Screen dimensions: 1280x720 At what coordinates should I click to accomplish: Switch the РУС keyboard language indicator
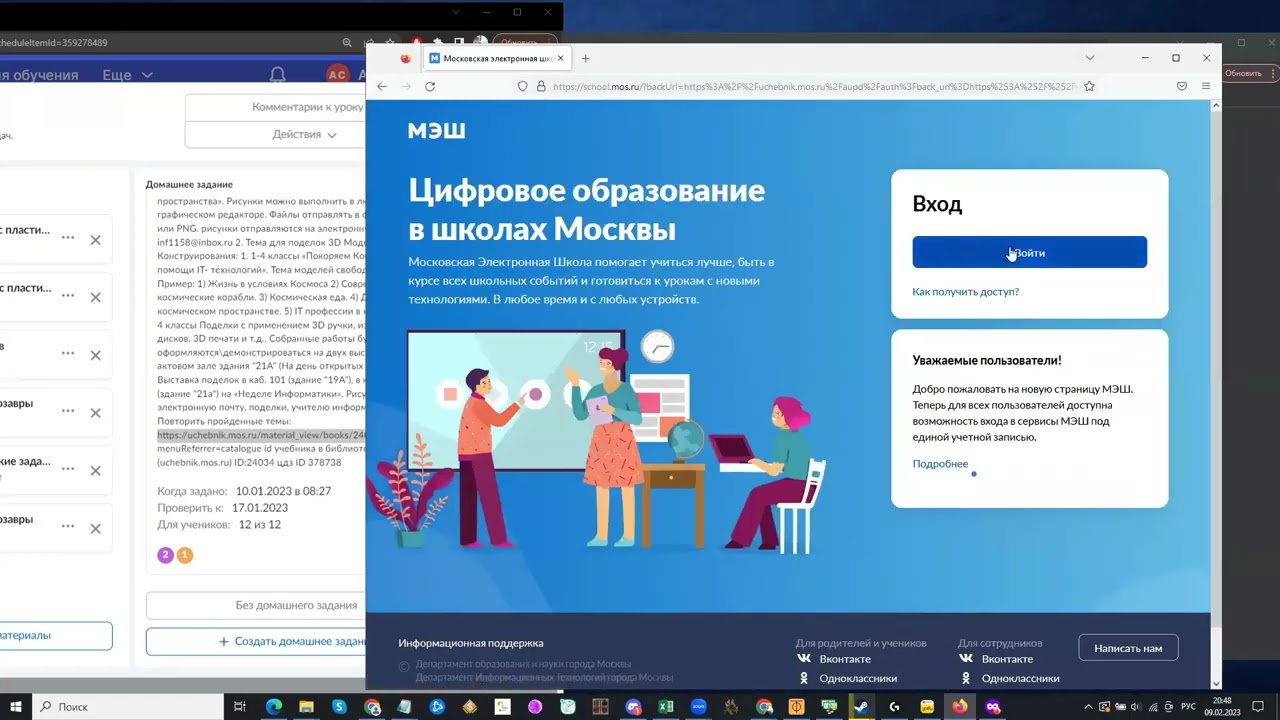click(1188, 707)
